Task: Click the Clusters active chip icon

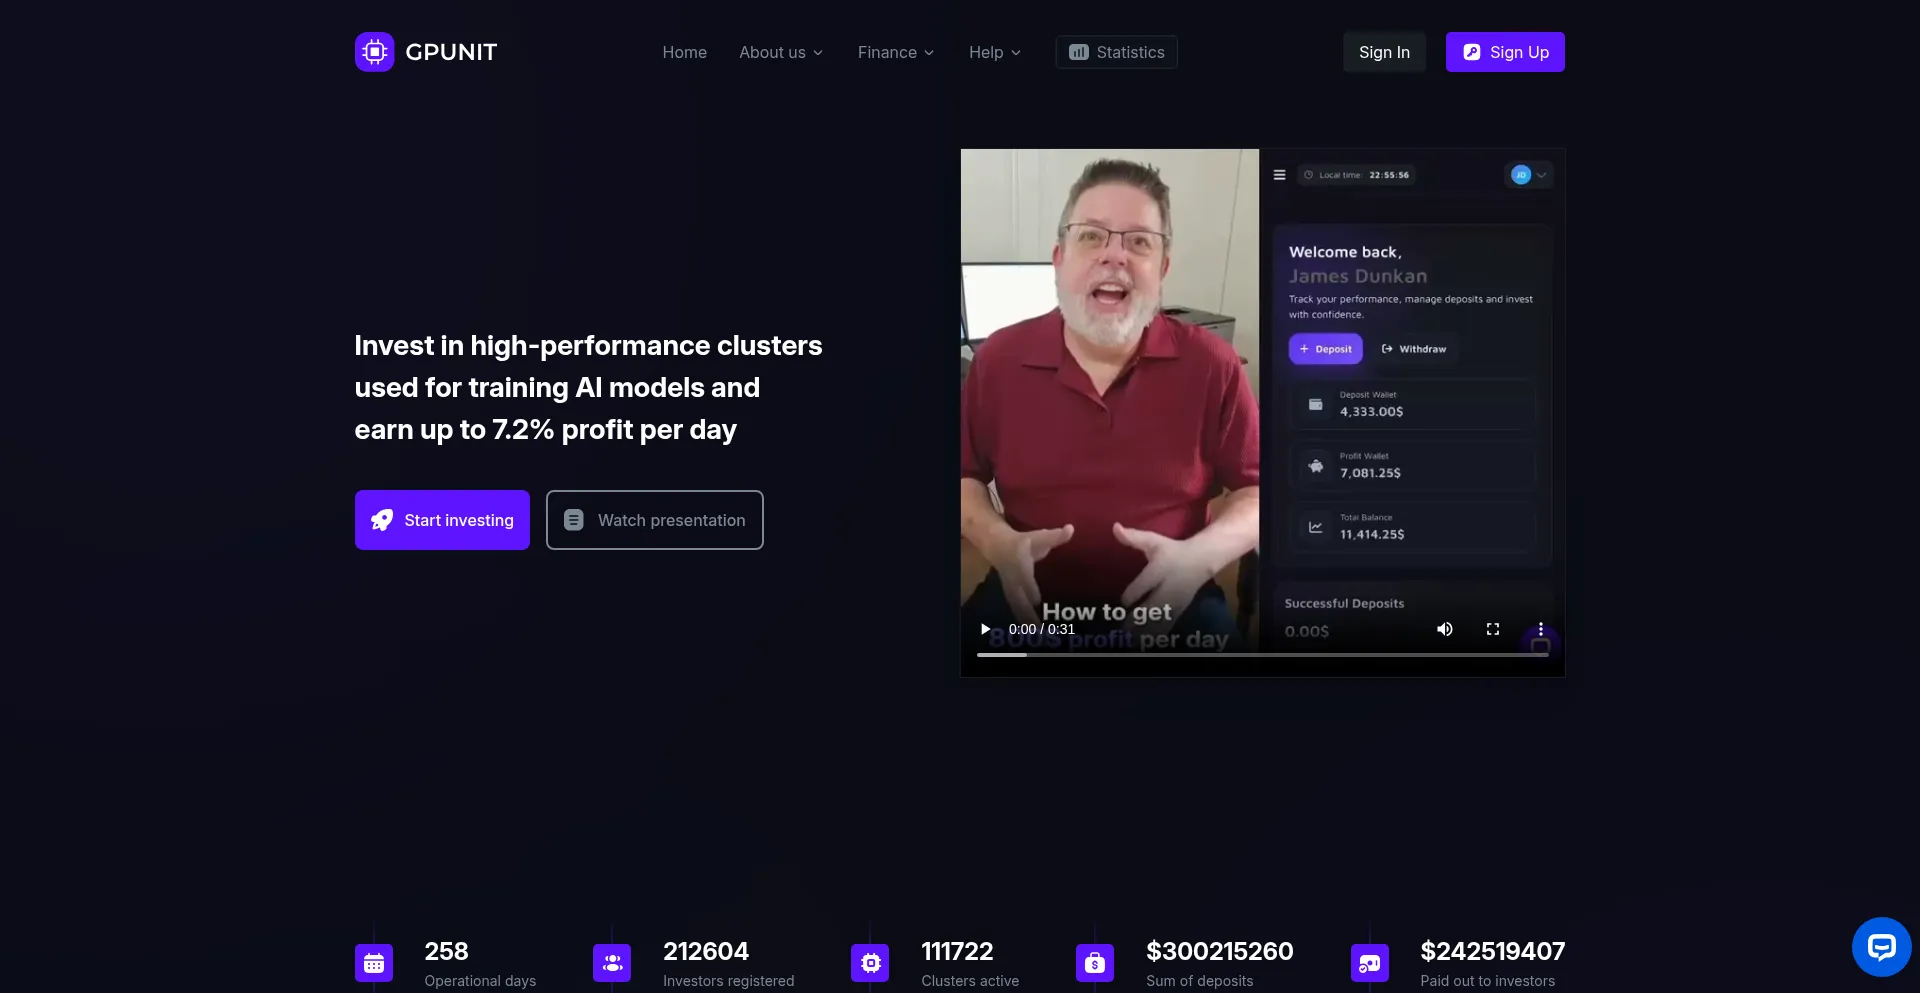Action: (x=870, y=963)
